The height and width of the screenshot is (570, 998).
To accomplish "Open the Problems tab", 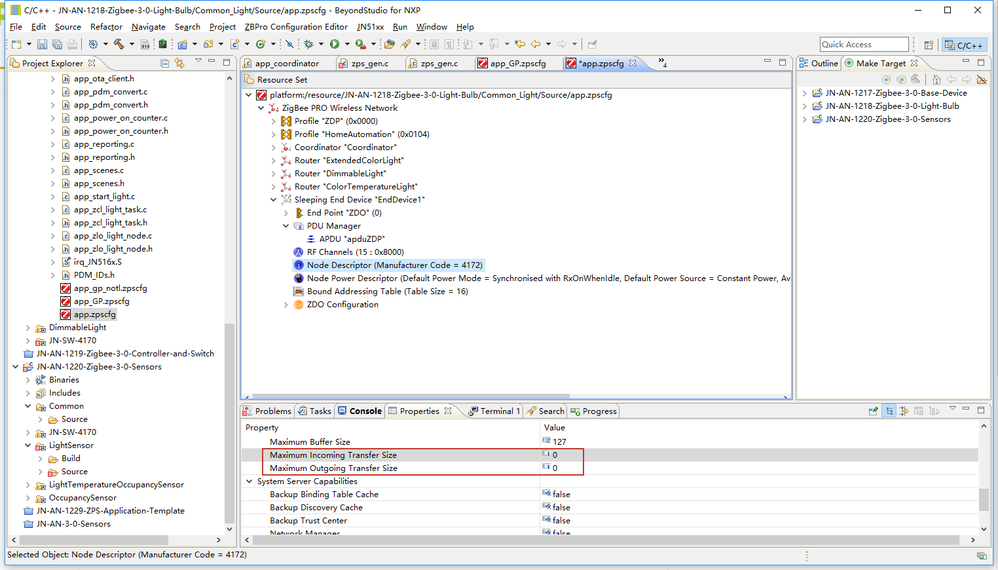I will tap(268, 411).
